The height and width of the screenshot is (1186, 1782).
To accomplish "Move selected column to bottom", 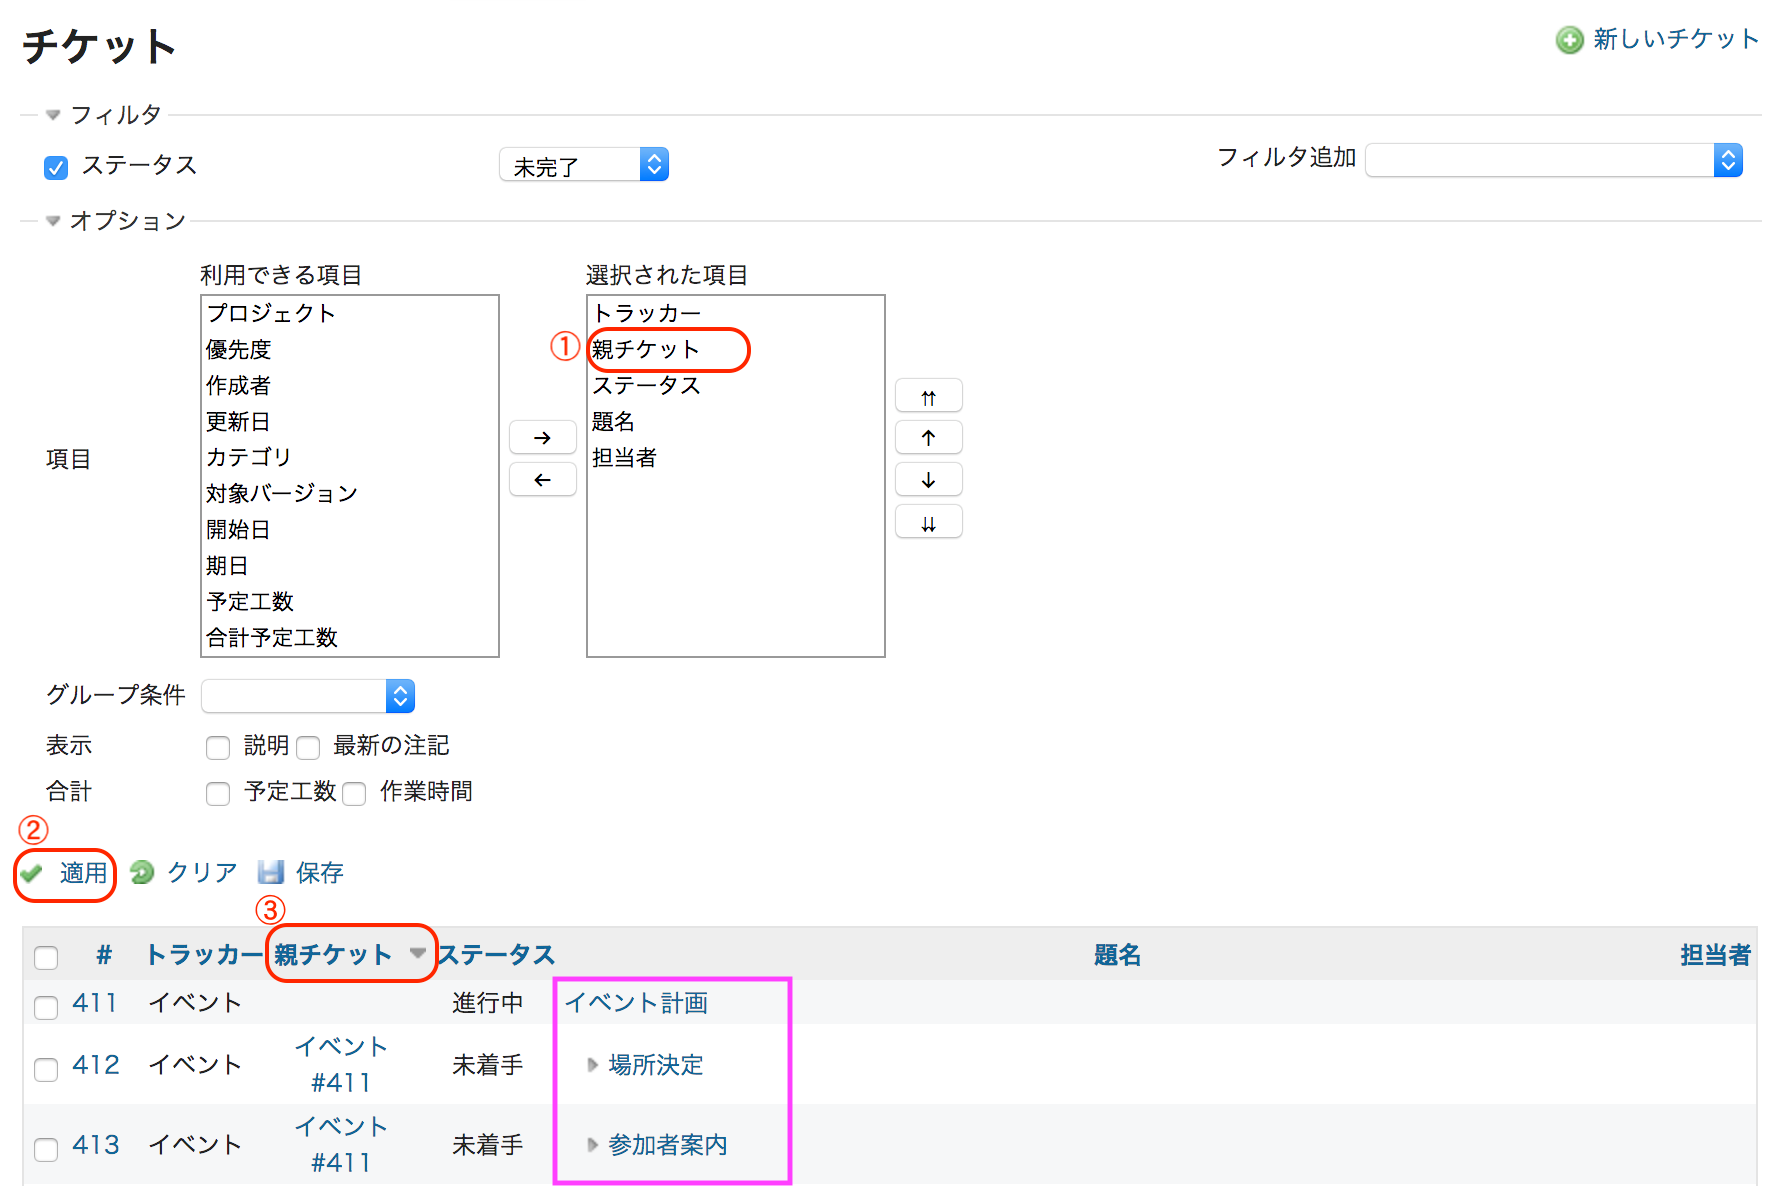I will click(x=928, y=522).
